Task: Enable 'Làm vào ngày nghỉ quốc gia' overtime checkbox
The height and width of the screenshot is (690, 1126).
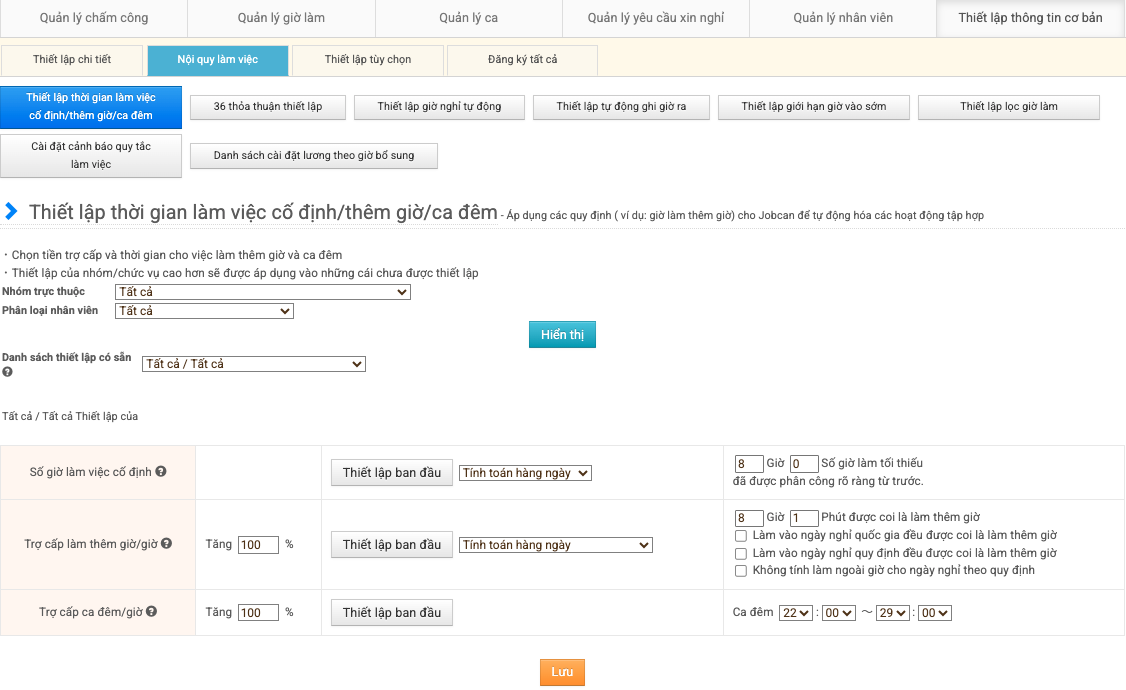Action: pyautogui.click(x=741, y=536)
